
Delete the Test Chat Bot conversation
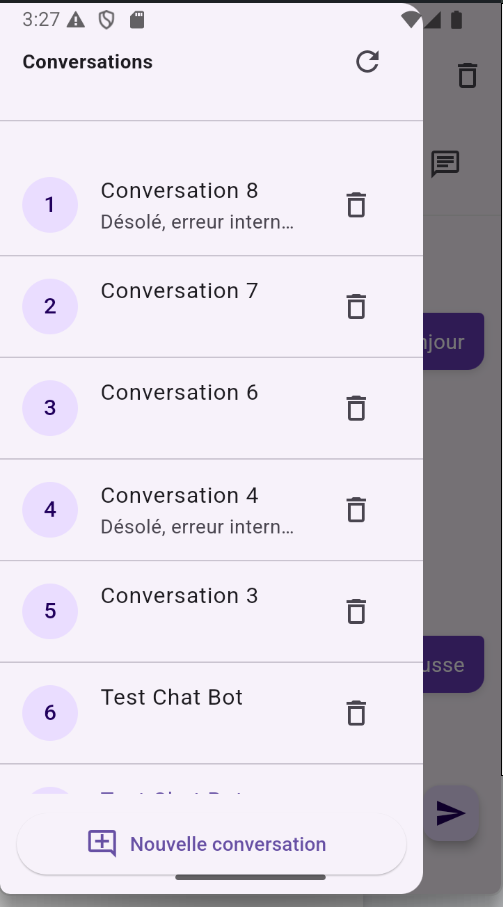356,713
